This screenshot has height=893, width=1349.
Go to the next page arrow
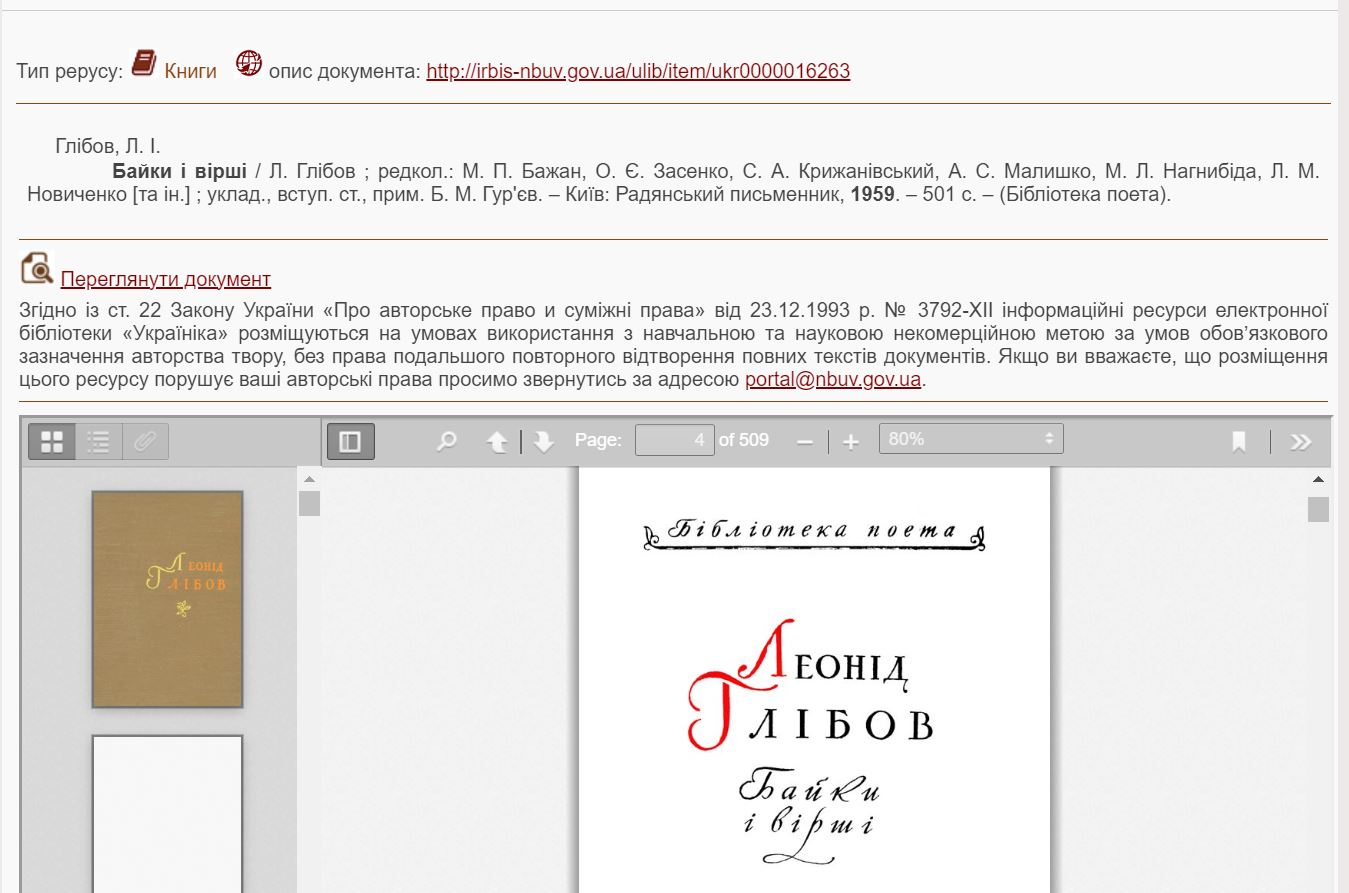[543, 441]
